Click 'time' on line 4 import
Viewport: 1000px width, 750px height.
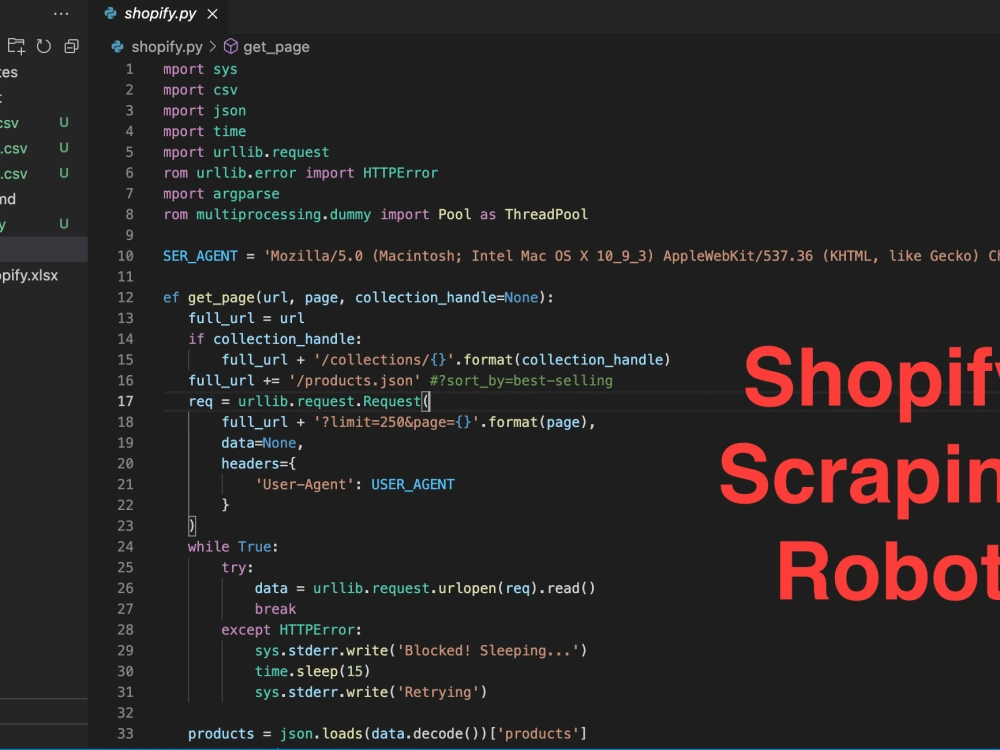click(x=230, y=131)
